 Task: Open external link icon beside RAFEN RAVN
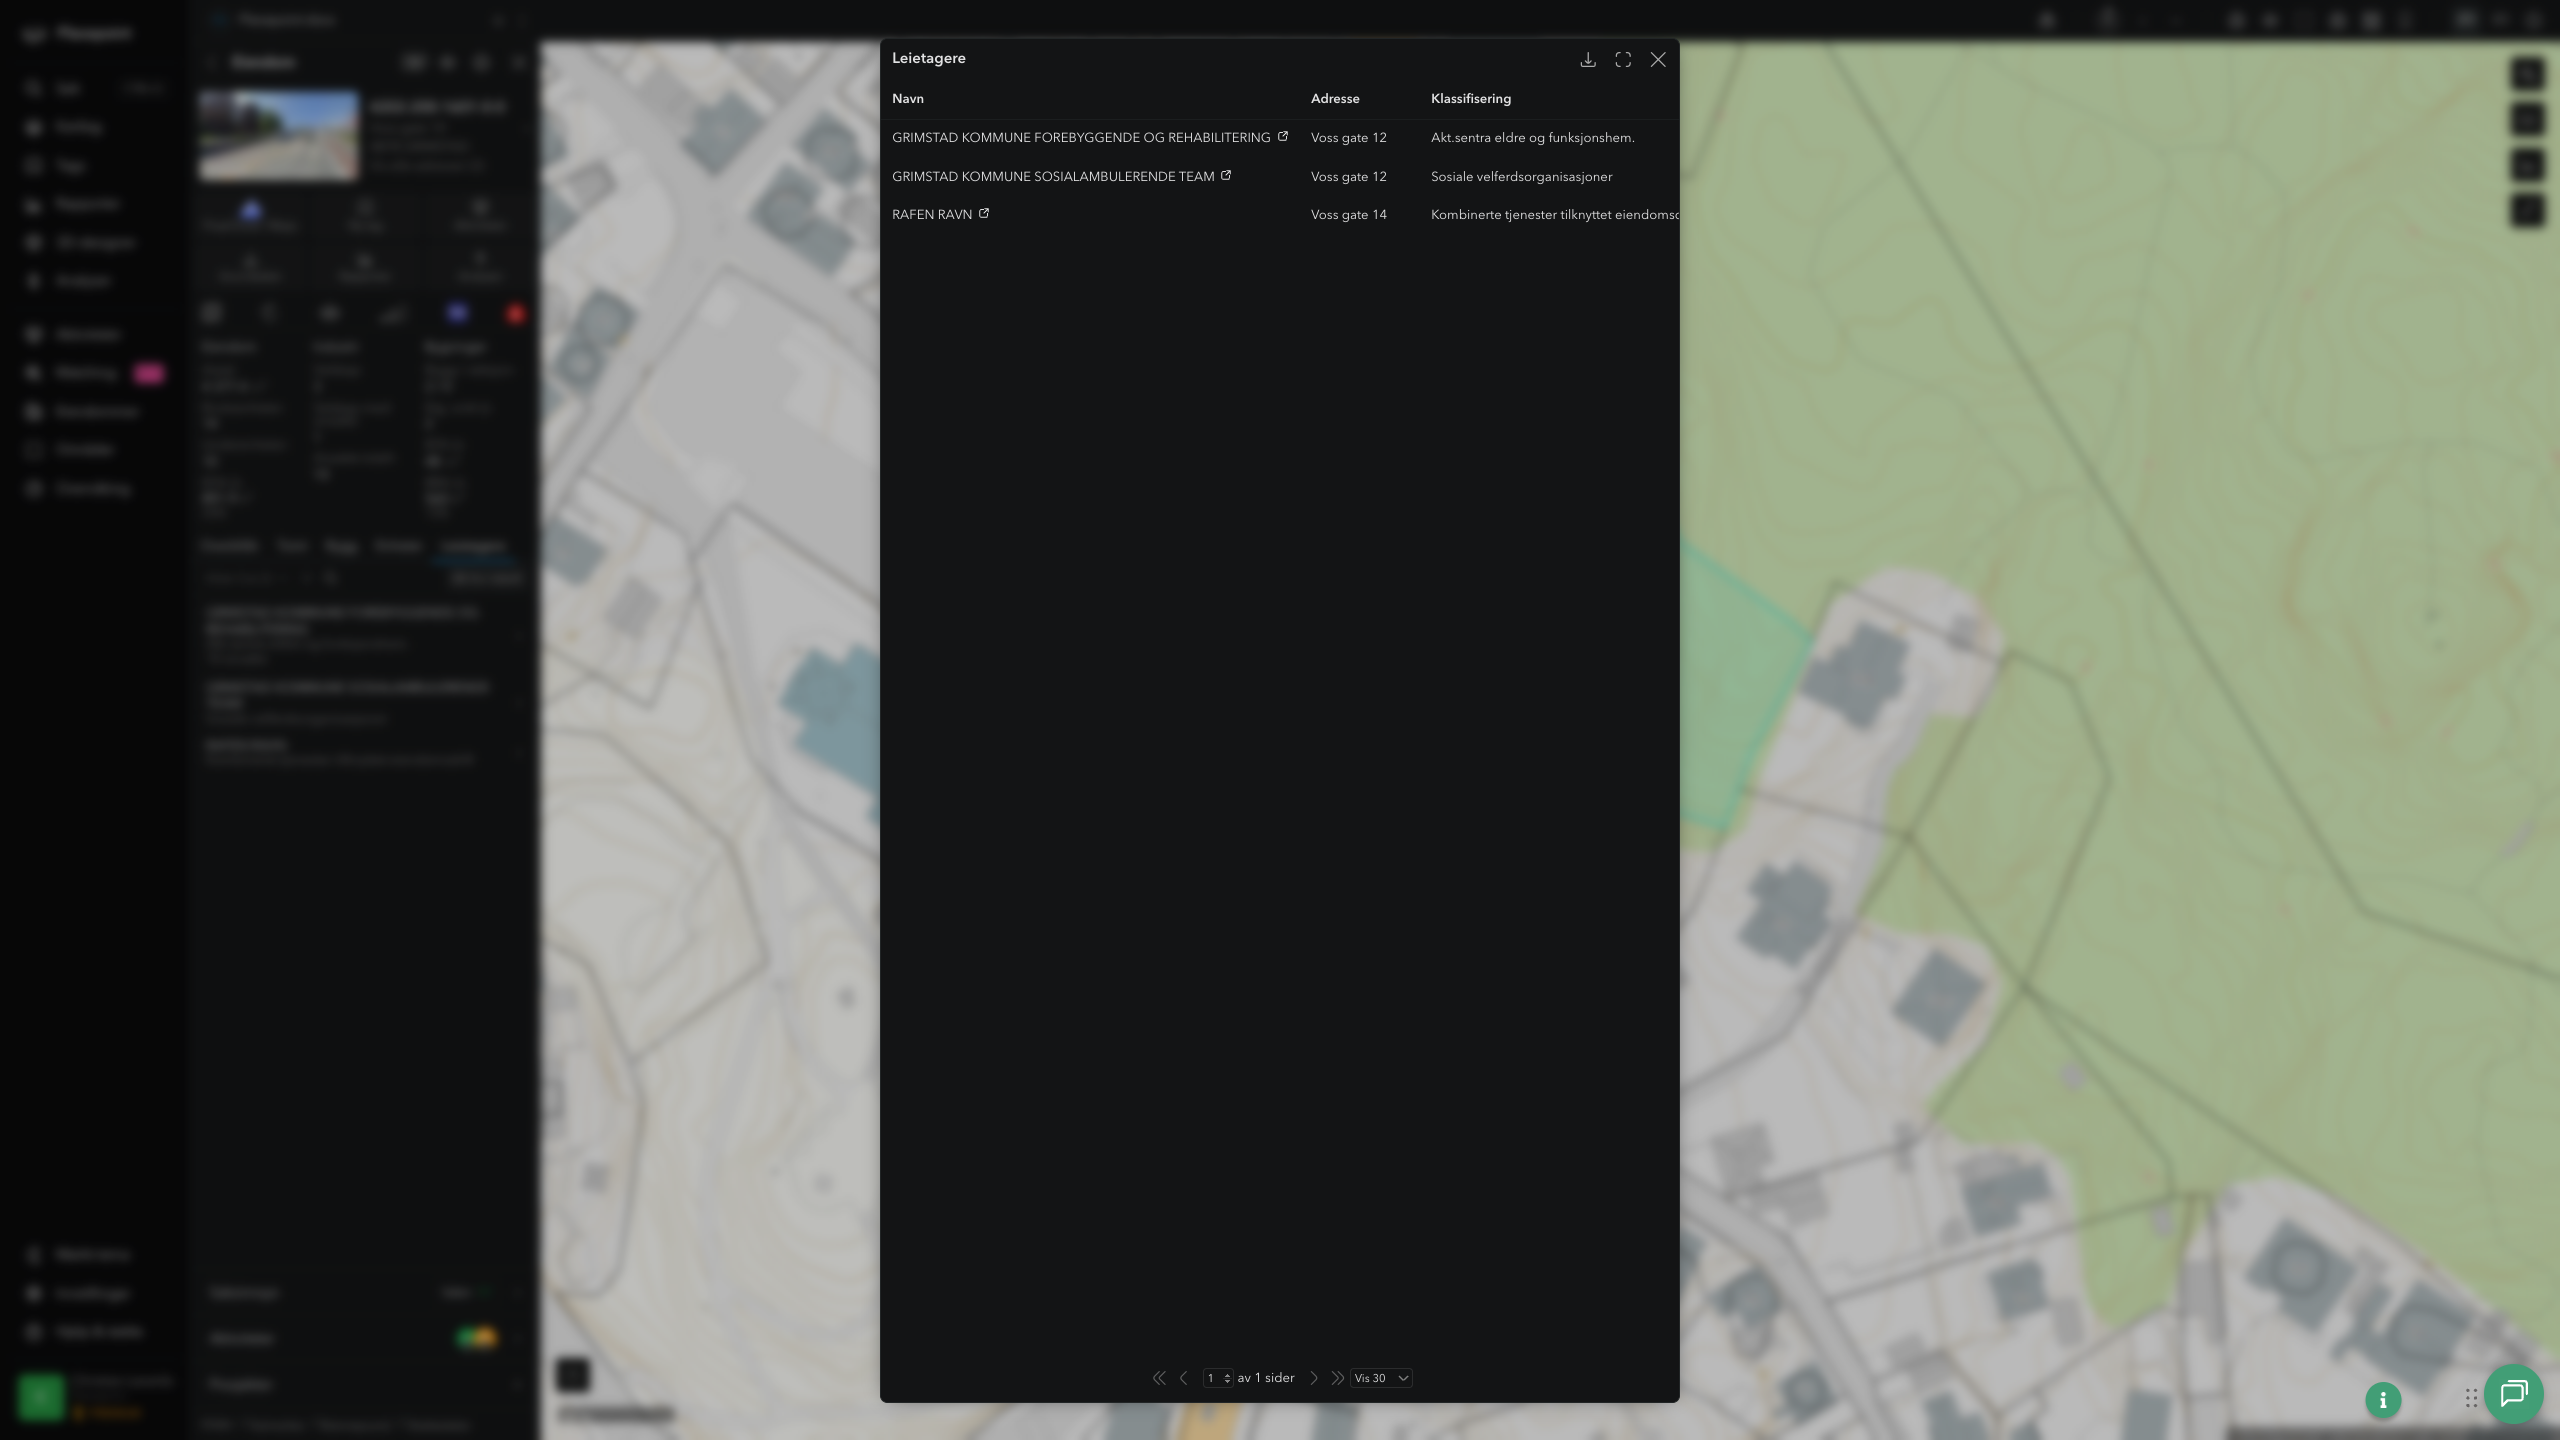[x=984, y=213]
